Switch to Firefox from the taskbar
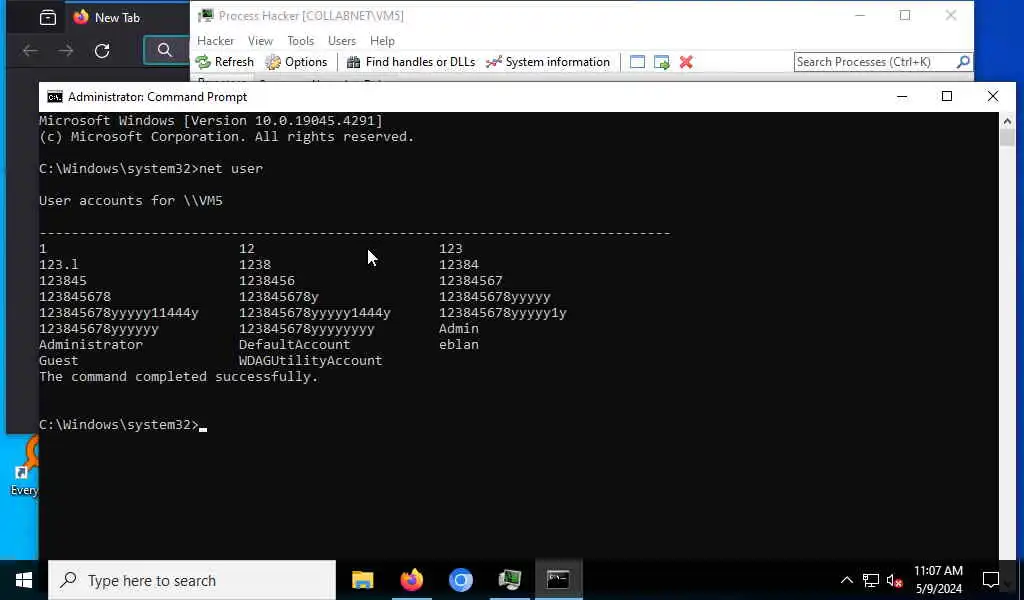Image resolution: width=1024 pixels, height=600 pixels. point(411,580)
